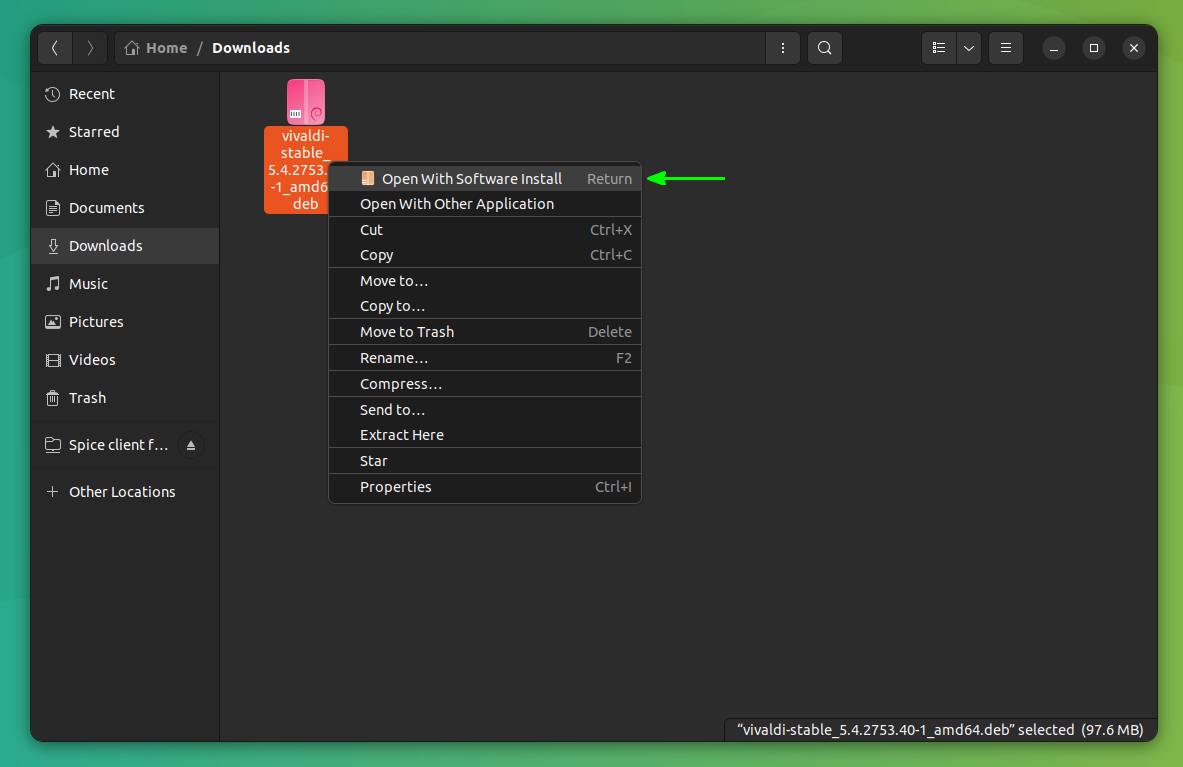Star the selected deb file

point(373,460)
